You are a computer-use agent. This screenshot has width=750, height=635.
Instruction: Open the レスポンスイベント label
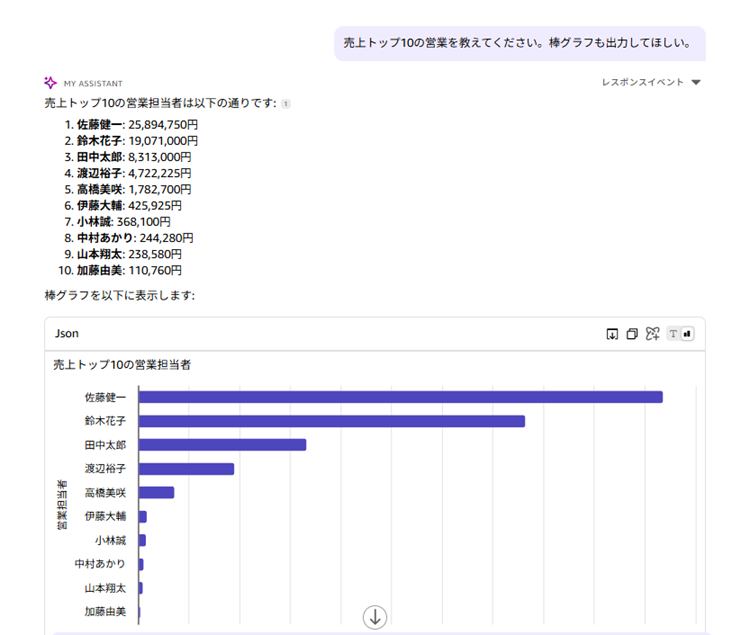click(642, 83)
